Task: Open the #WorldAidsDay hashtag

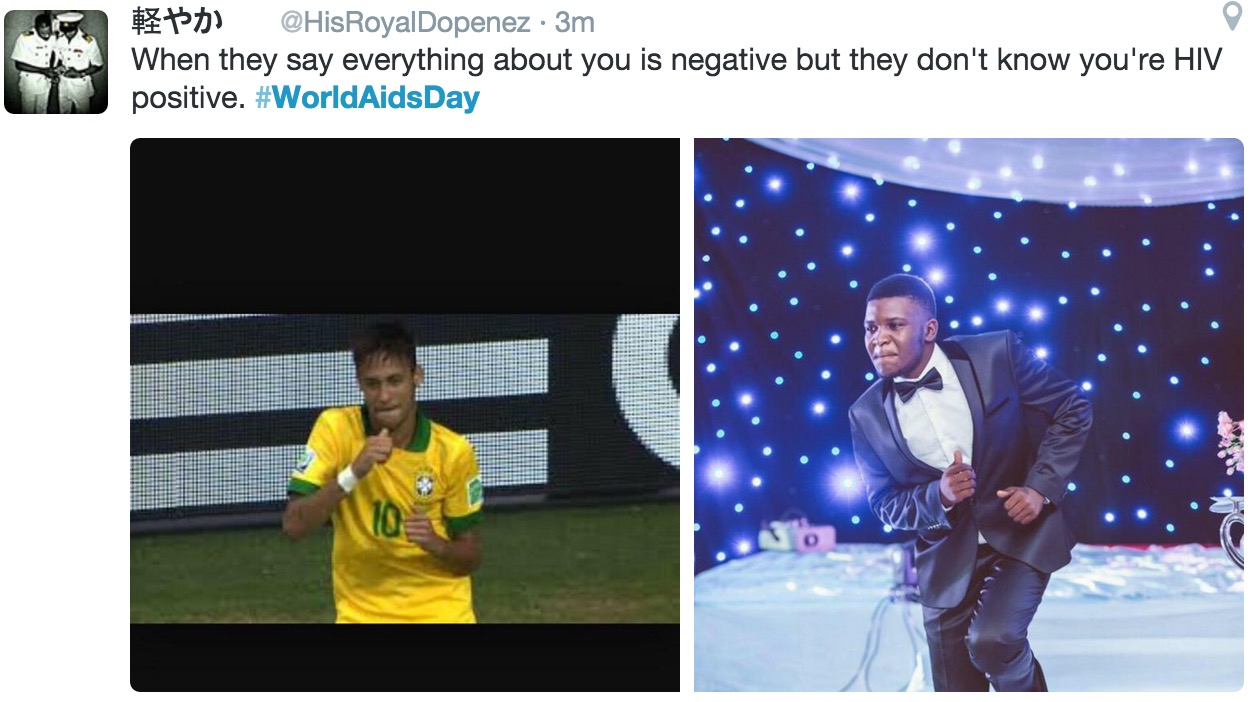Action: click(367, 98)
